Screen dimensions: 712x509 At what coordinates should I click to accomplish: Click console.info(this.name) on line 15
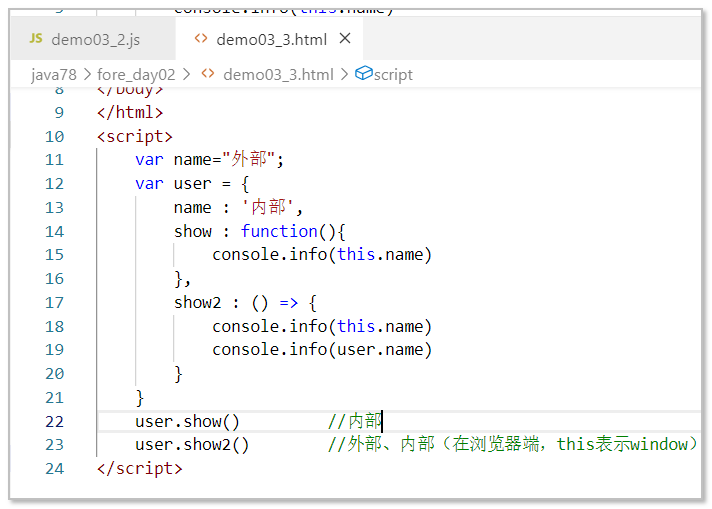tap(322, 255)
